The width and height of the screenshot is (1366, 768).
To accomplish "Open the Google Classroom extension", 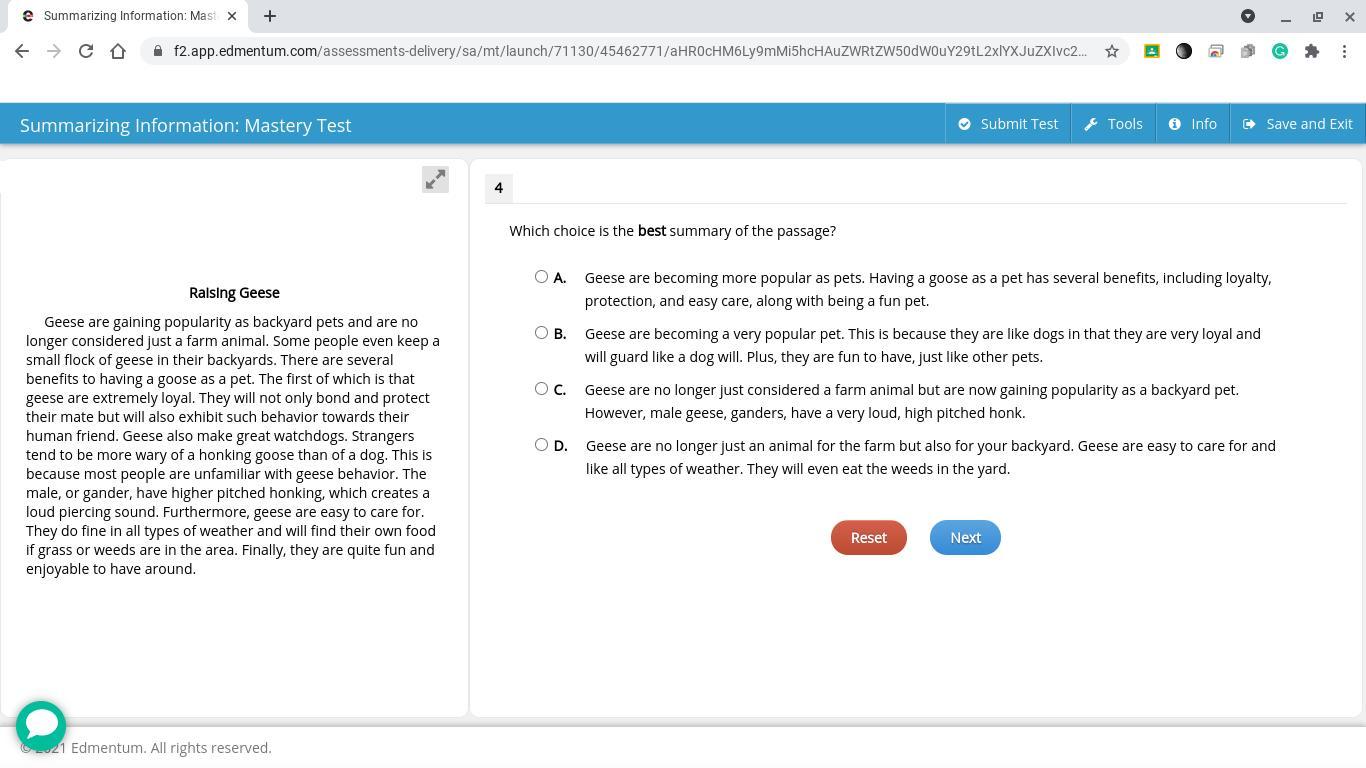I will tap(1152, 51).
